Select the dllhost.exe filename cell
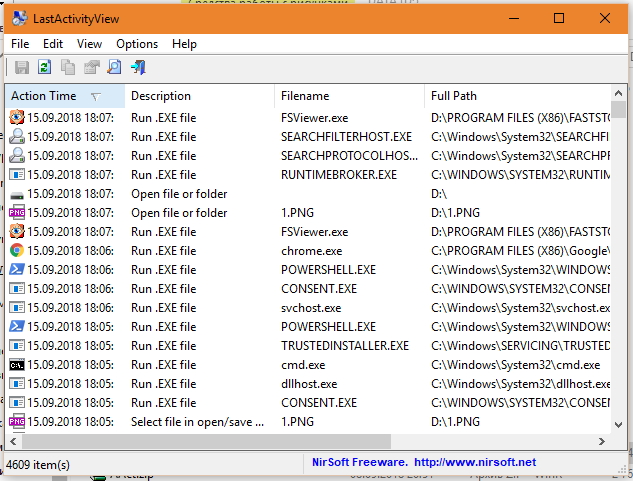633x481 pixels. [309, 384]
